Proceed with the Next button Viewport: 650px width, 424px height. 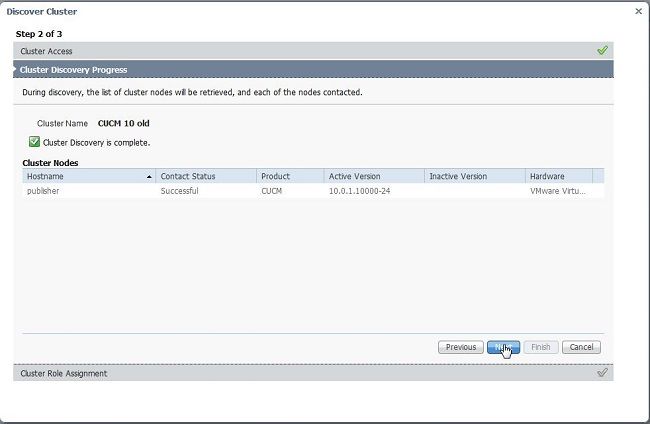pos(503,347)
